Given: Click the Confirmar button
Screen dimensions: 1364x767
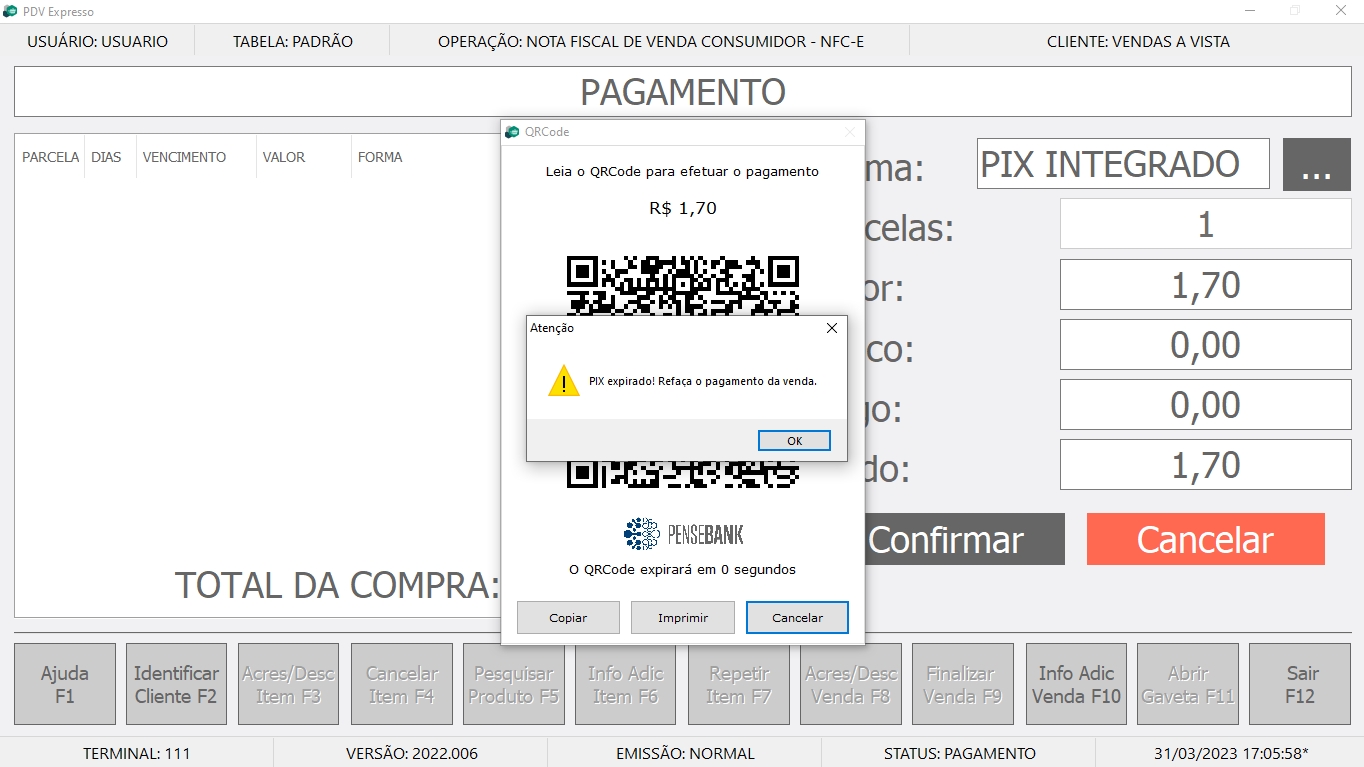Looking at the screenshot, I should (945, 539).
